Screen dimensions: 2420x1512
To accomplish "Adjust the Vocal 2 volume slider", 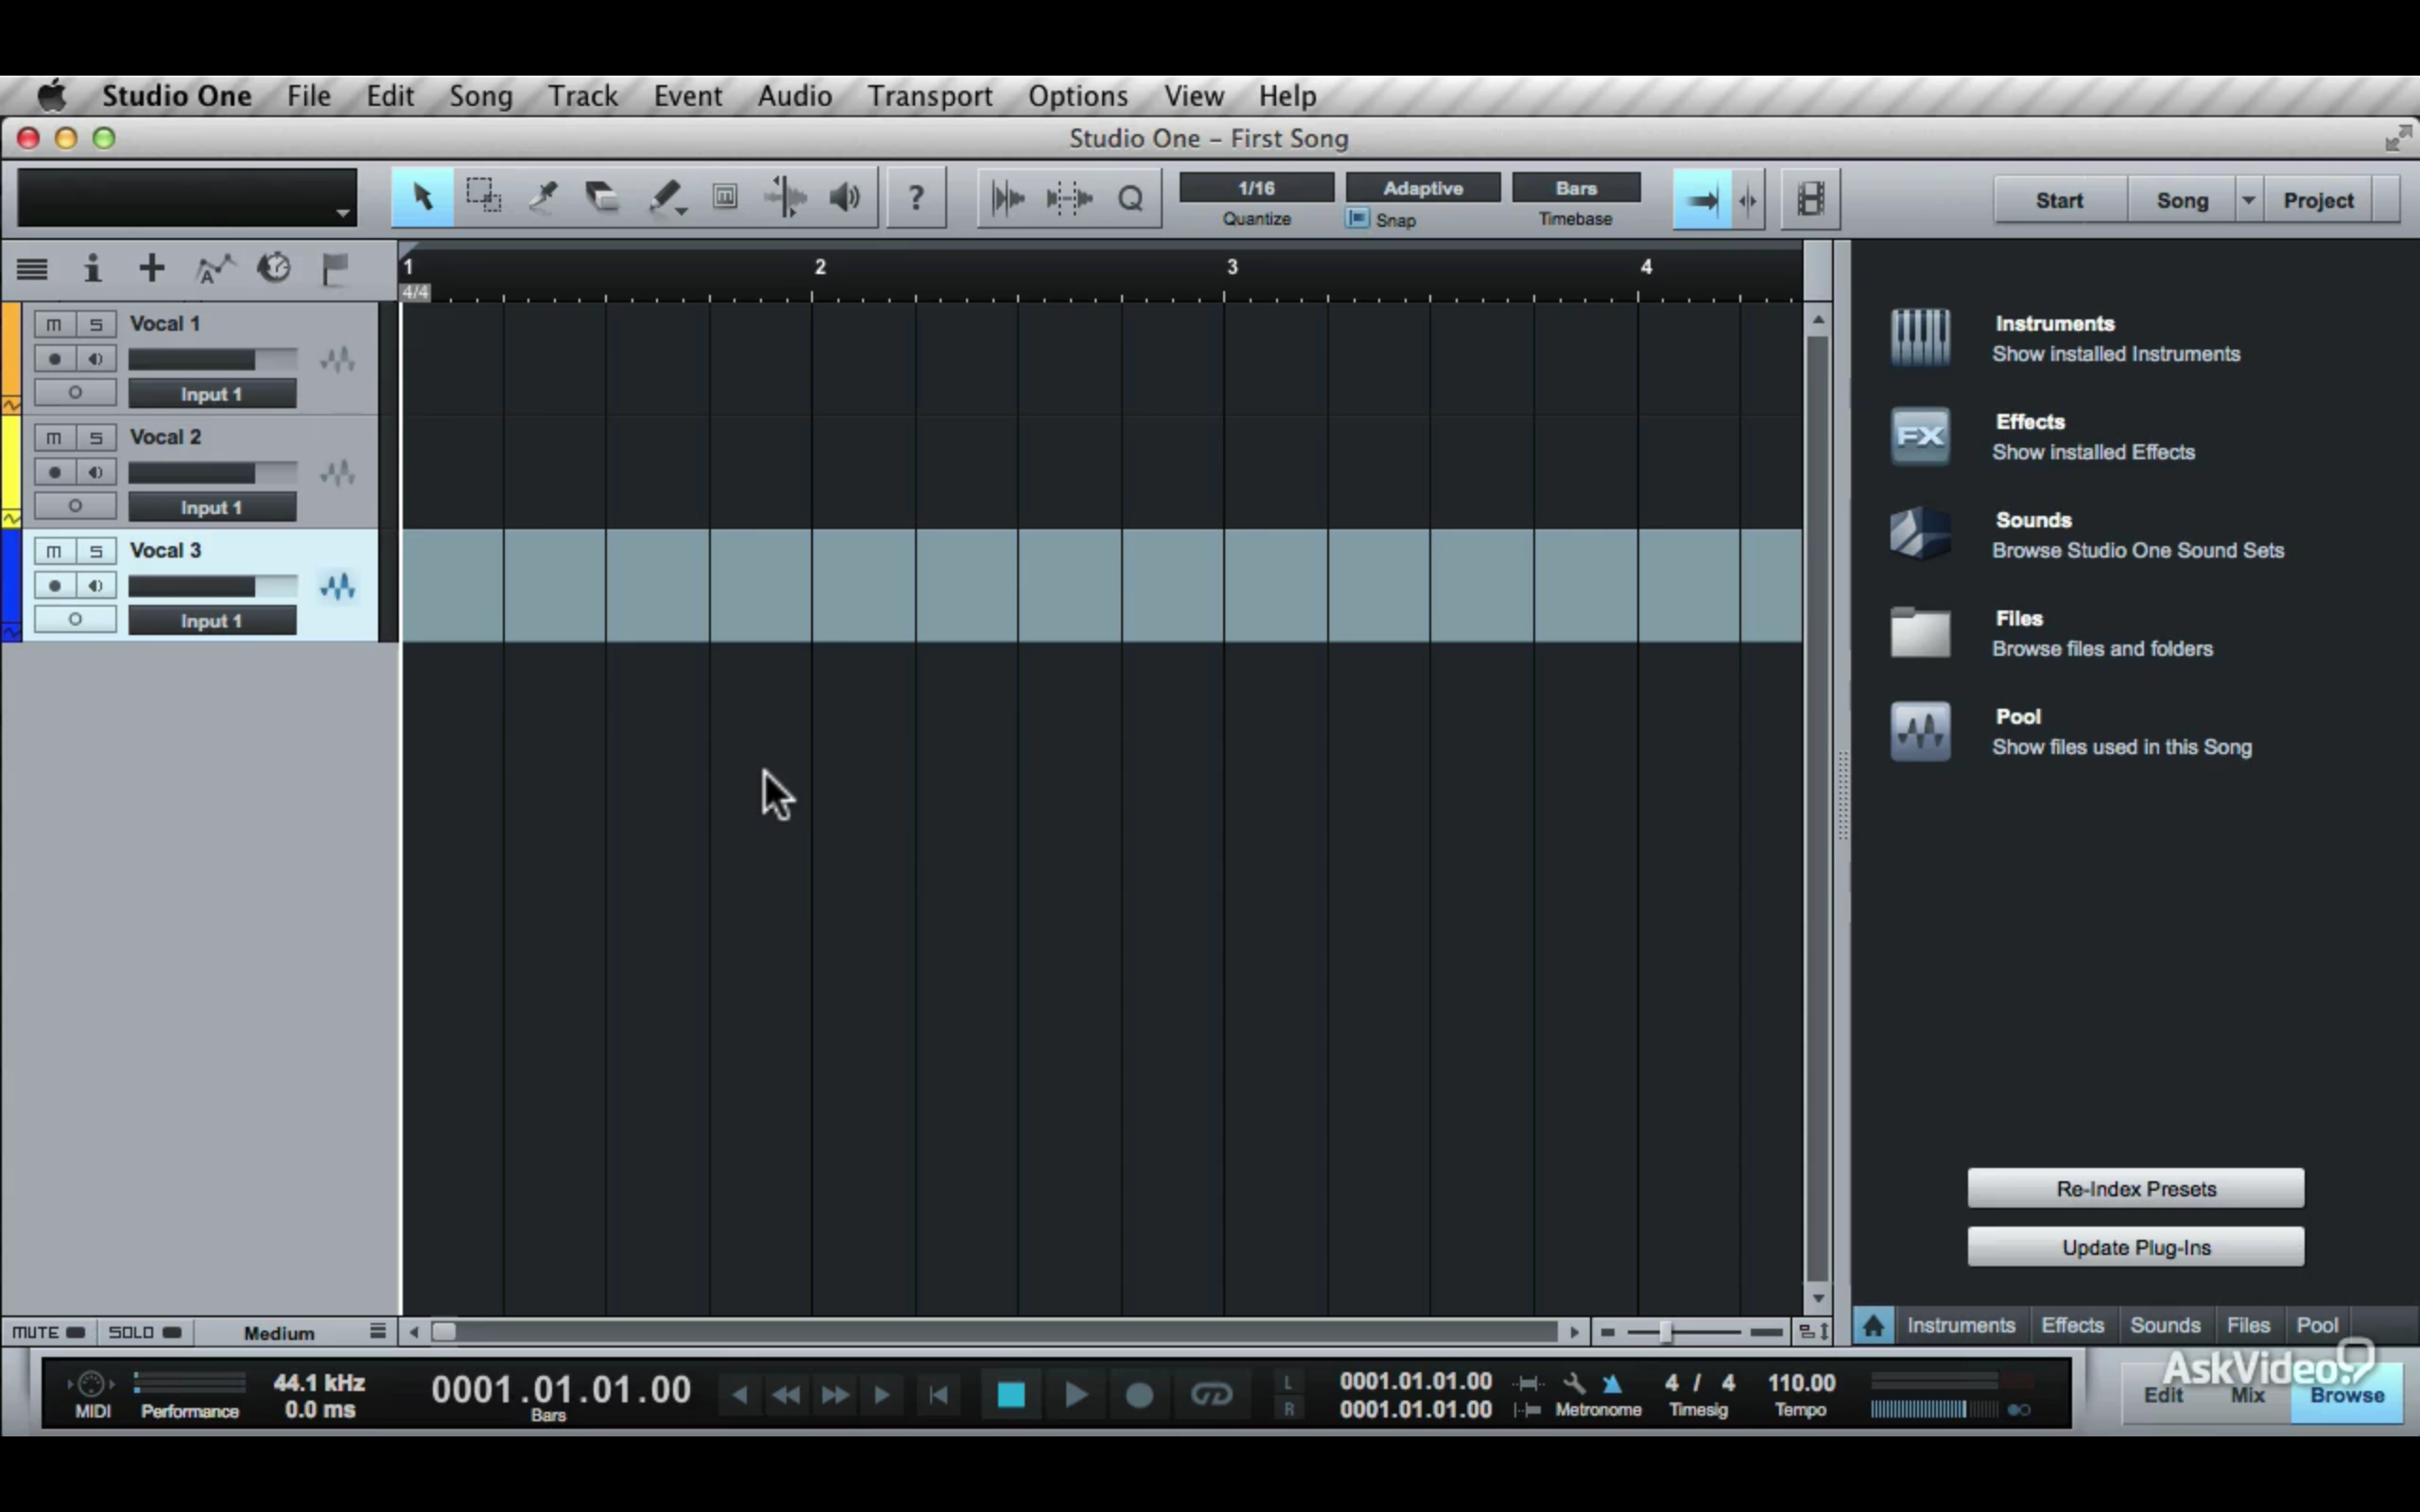I will (x=213, y=472).
